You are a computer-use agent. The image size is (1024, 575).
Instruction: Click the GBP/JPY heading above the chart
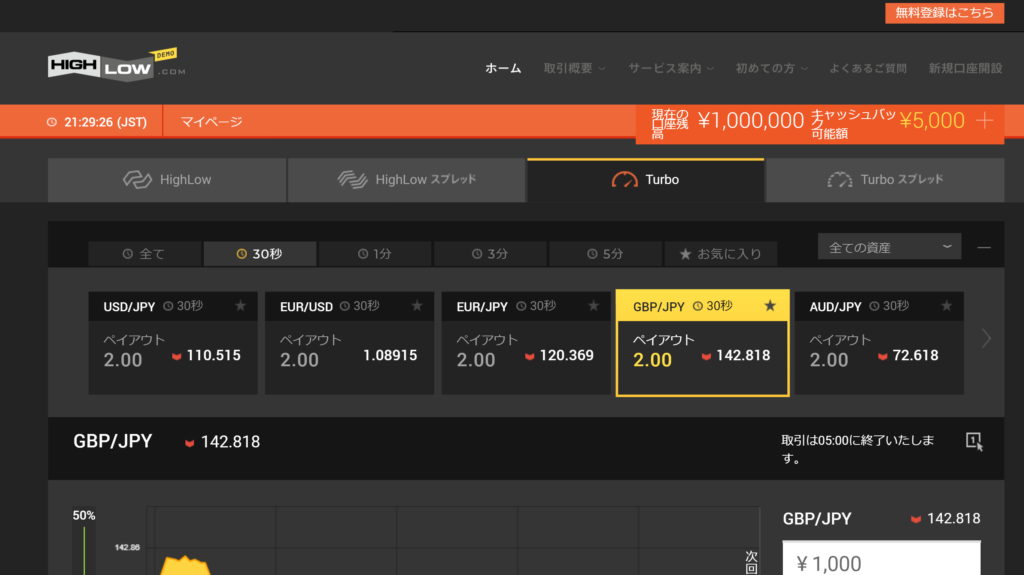click(112, 442)
